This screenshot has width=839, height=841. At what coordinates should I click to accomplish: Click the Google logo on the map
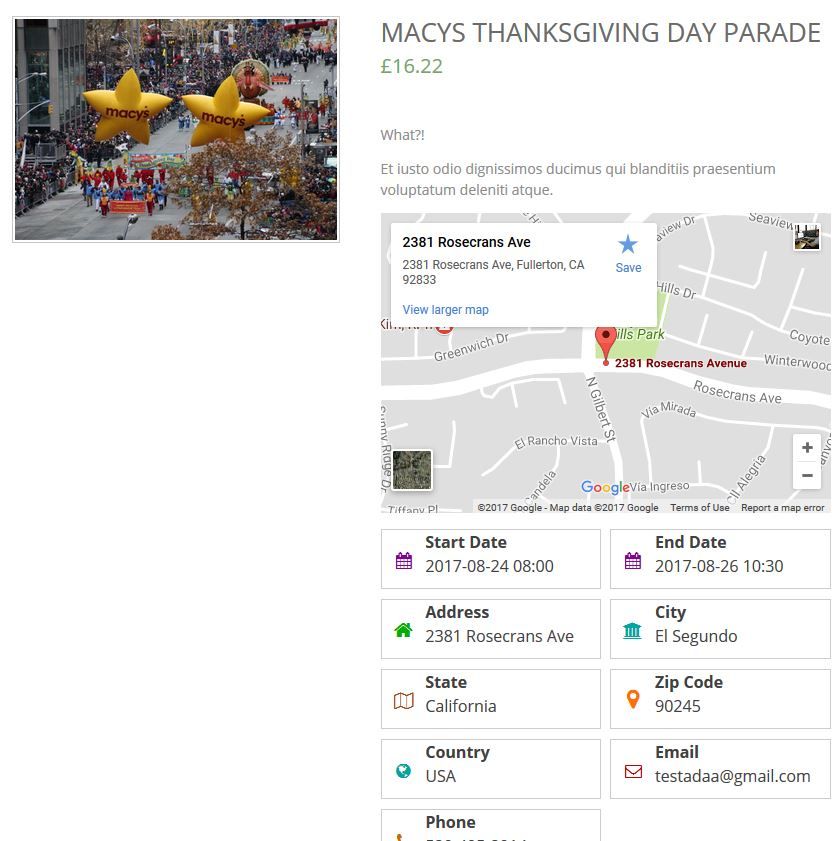point(605,488)
